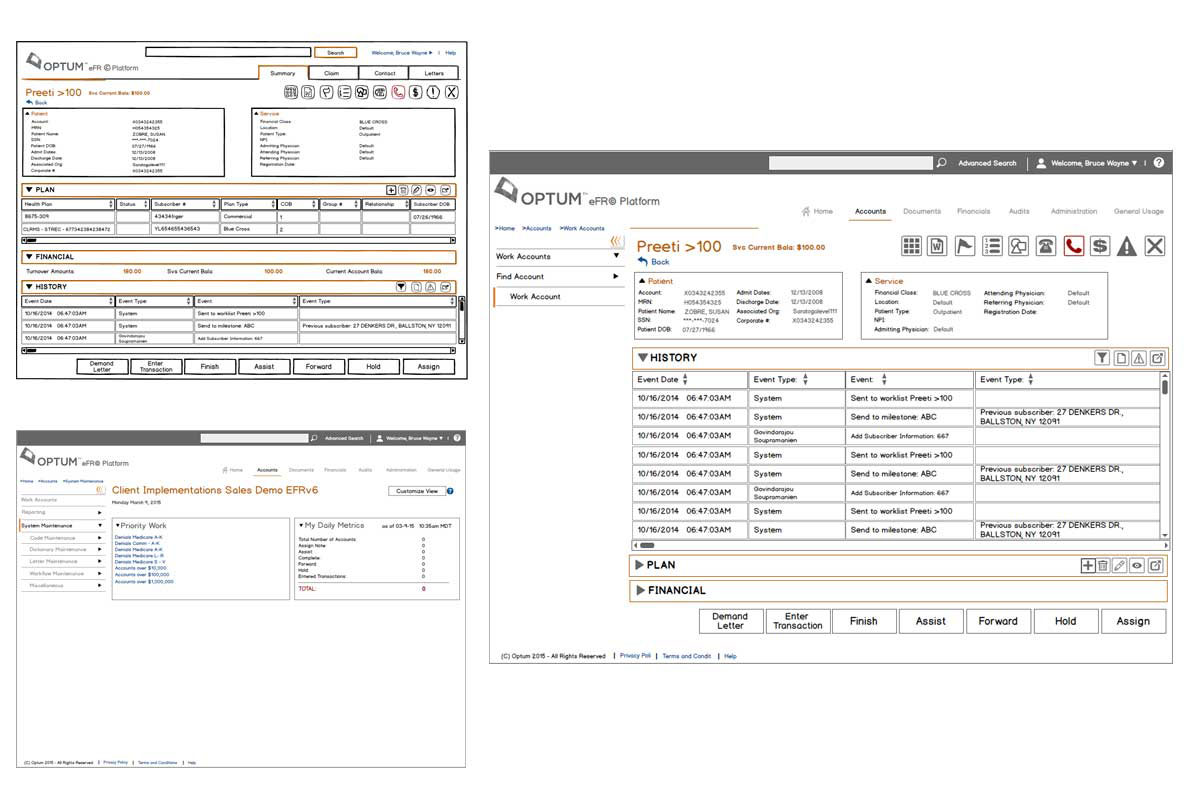Click the search input field in the right mockup
The image size is (1200, 800).
(x=850, y=163)
